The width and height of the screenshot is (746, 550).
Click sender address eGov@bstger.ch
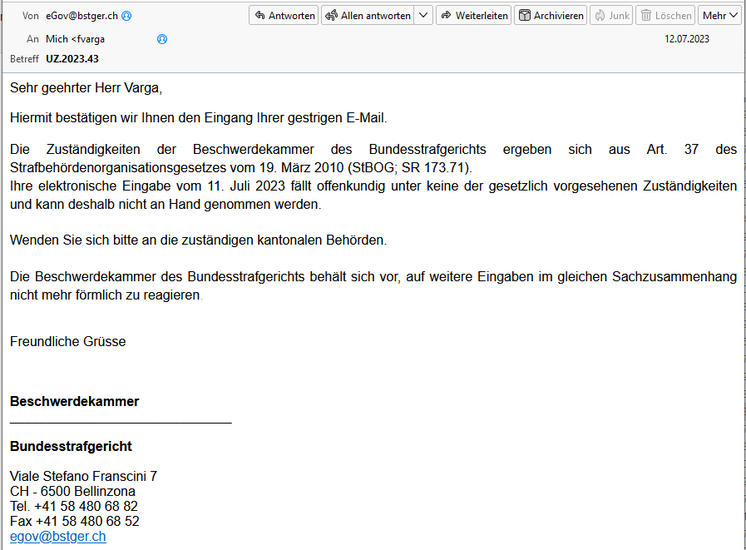(x=82, y=16)
